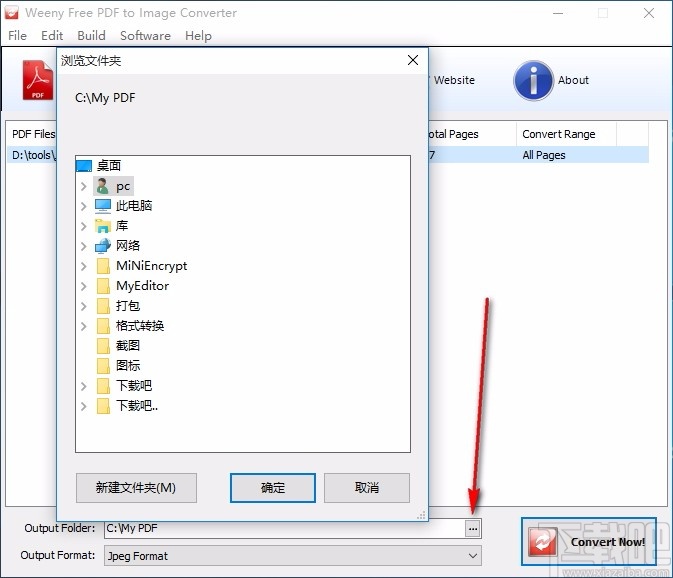Select the 下载吧.. folder icon
673x578 pixels.
pyautogui.click(x=103, y=406)
